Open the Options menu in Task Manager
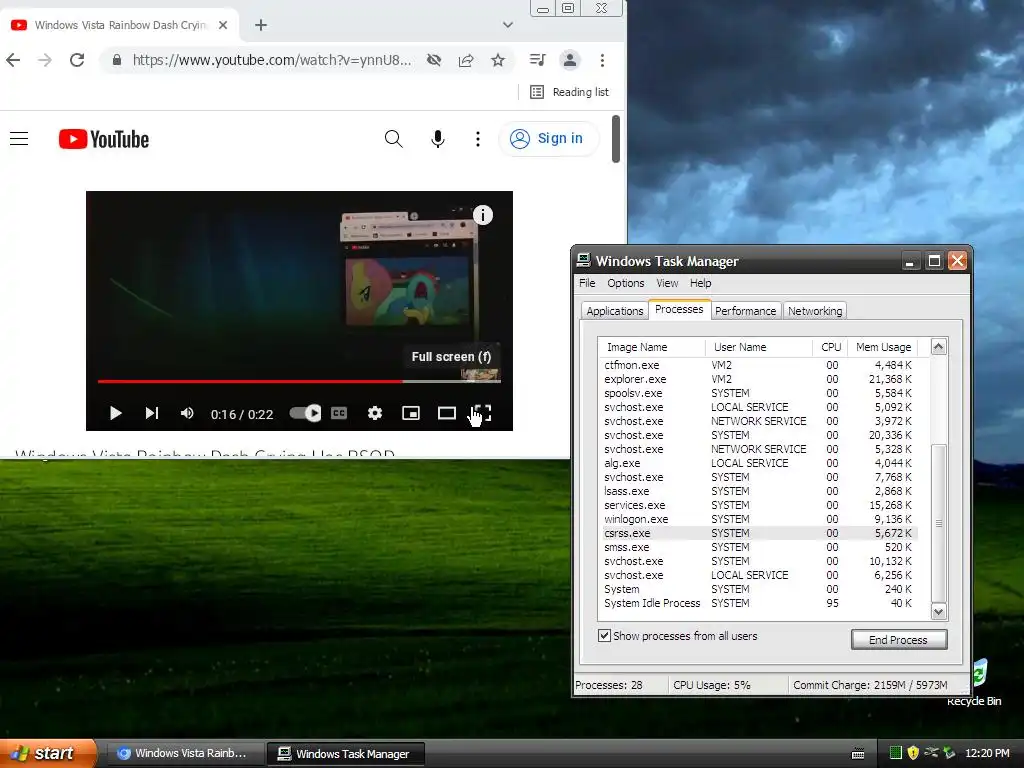Viewport: 1024px width, 768px height. point(626,283)
